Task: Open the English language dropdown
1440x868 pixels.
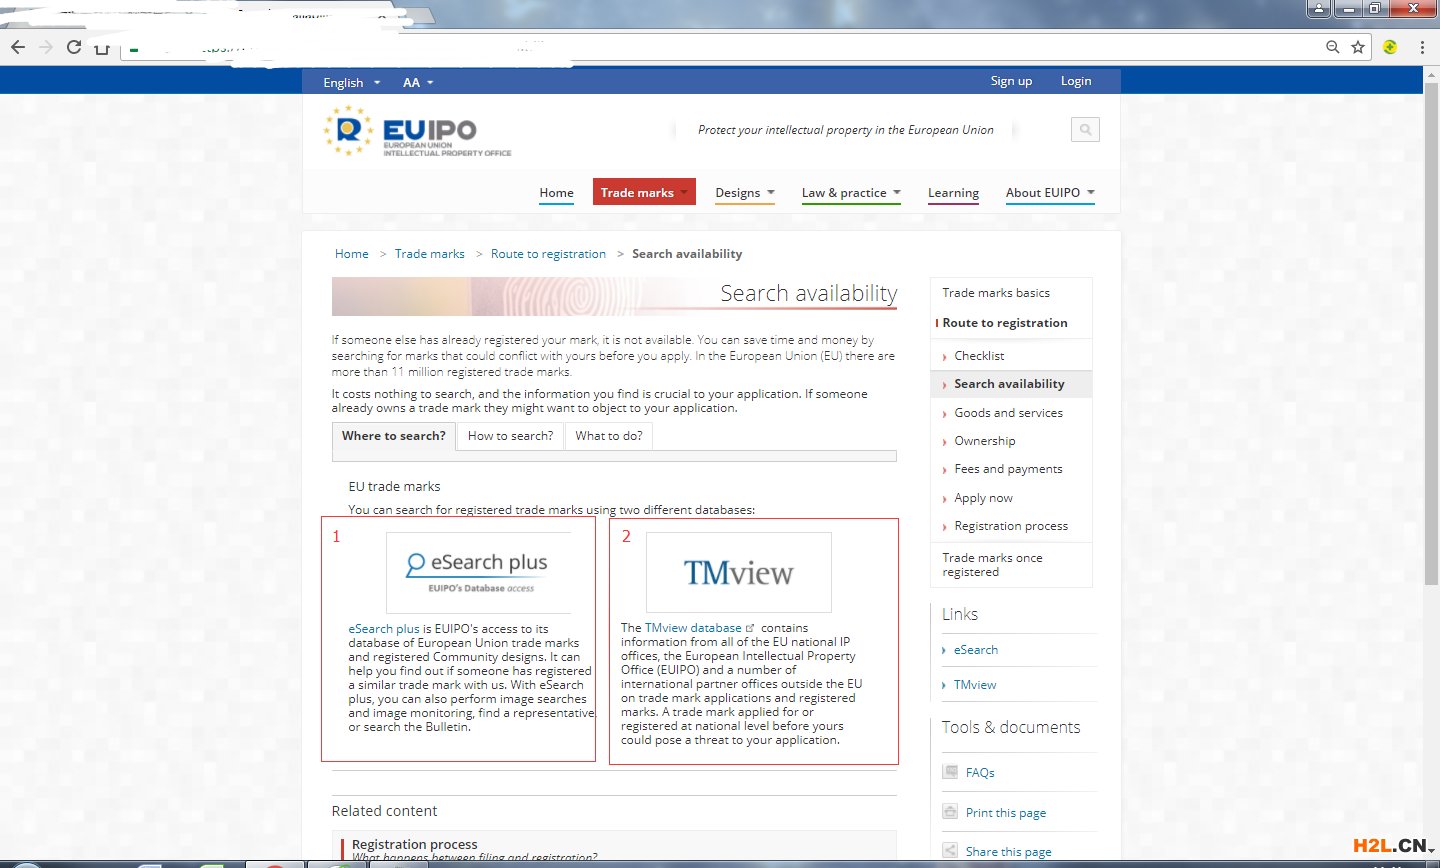Action: pos(351,83)
